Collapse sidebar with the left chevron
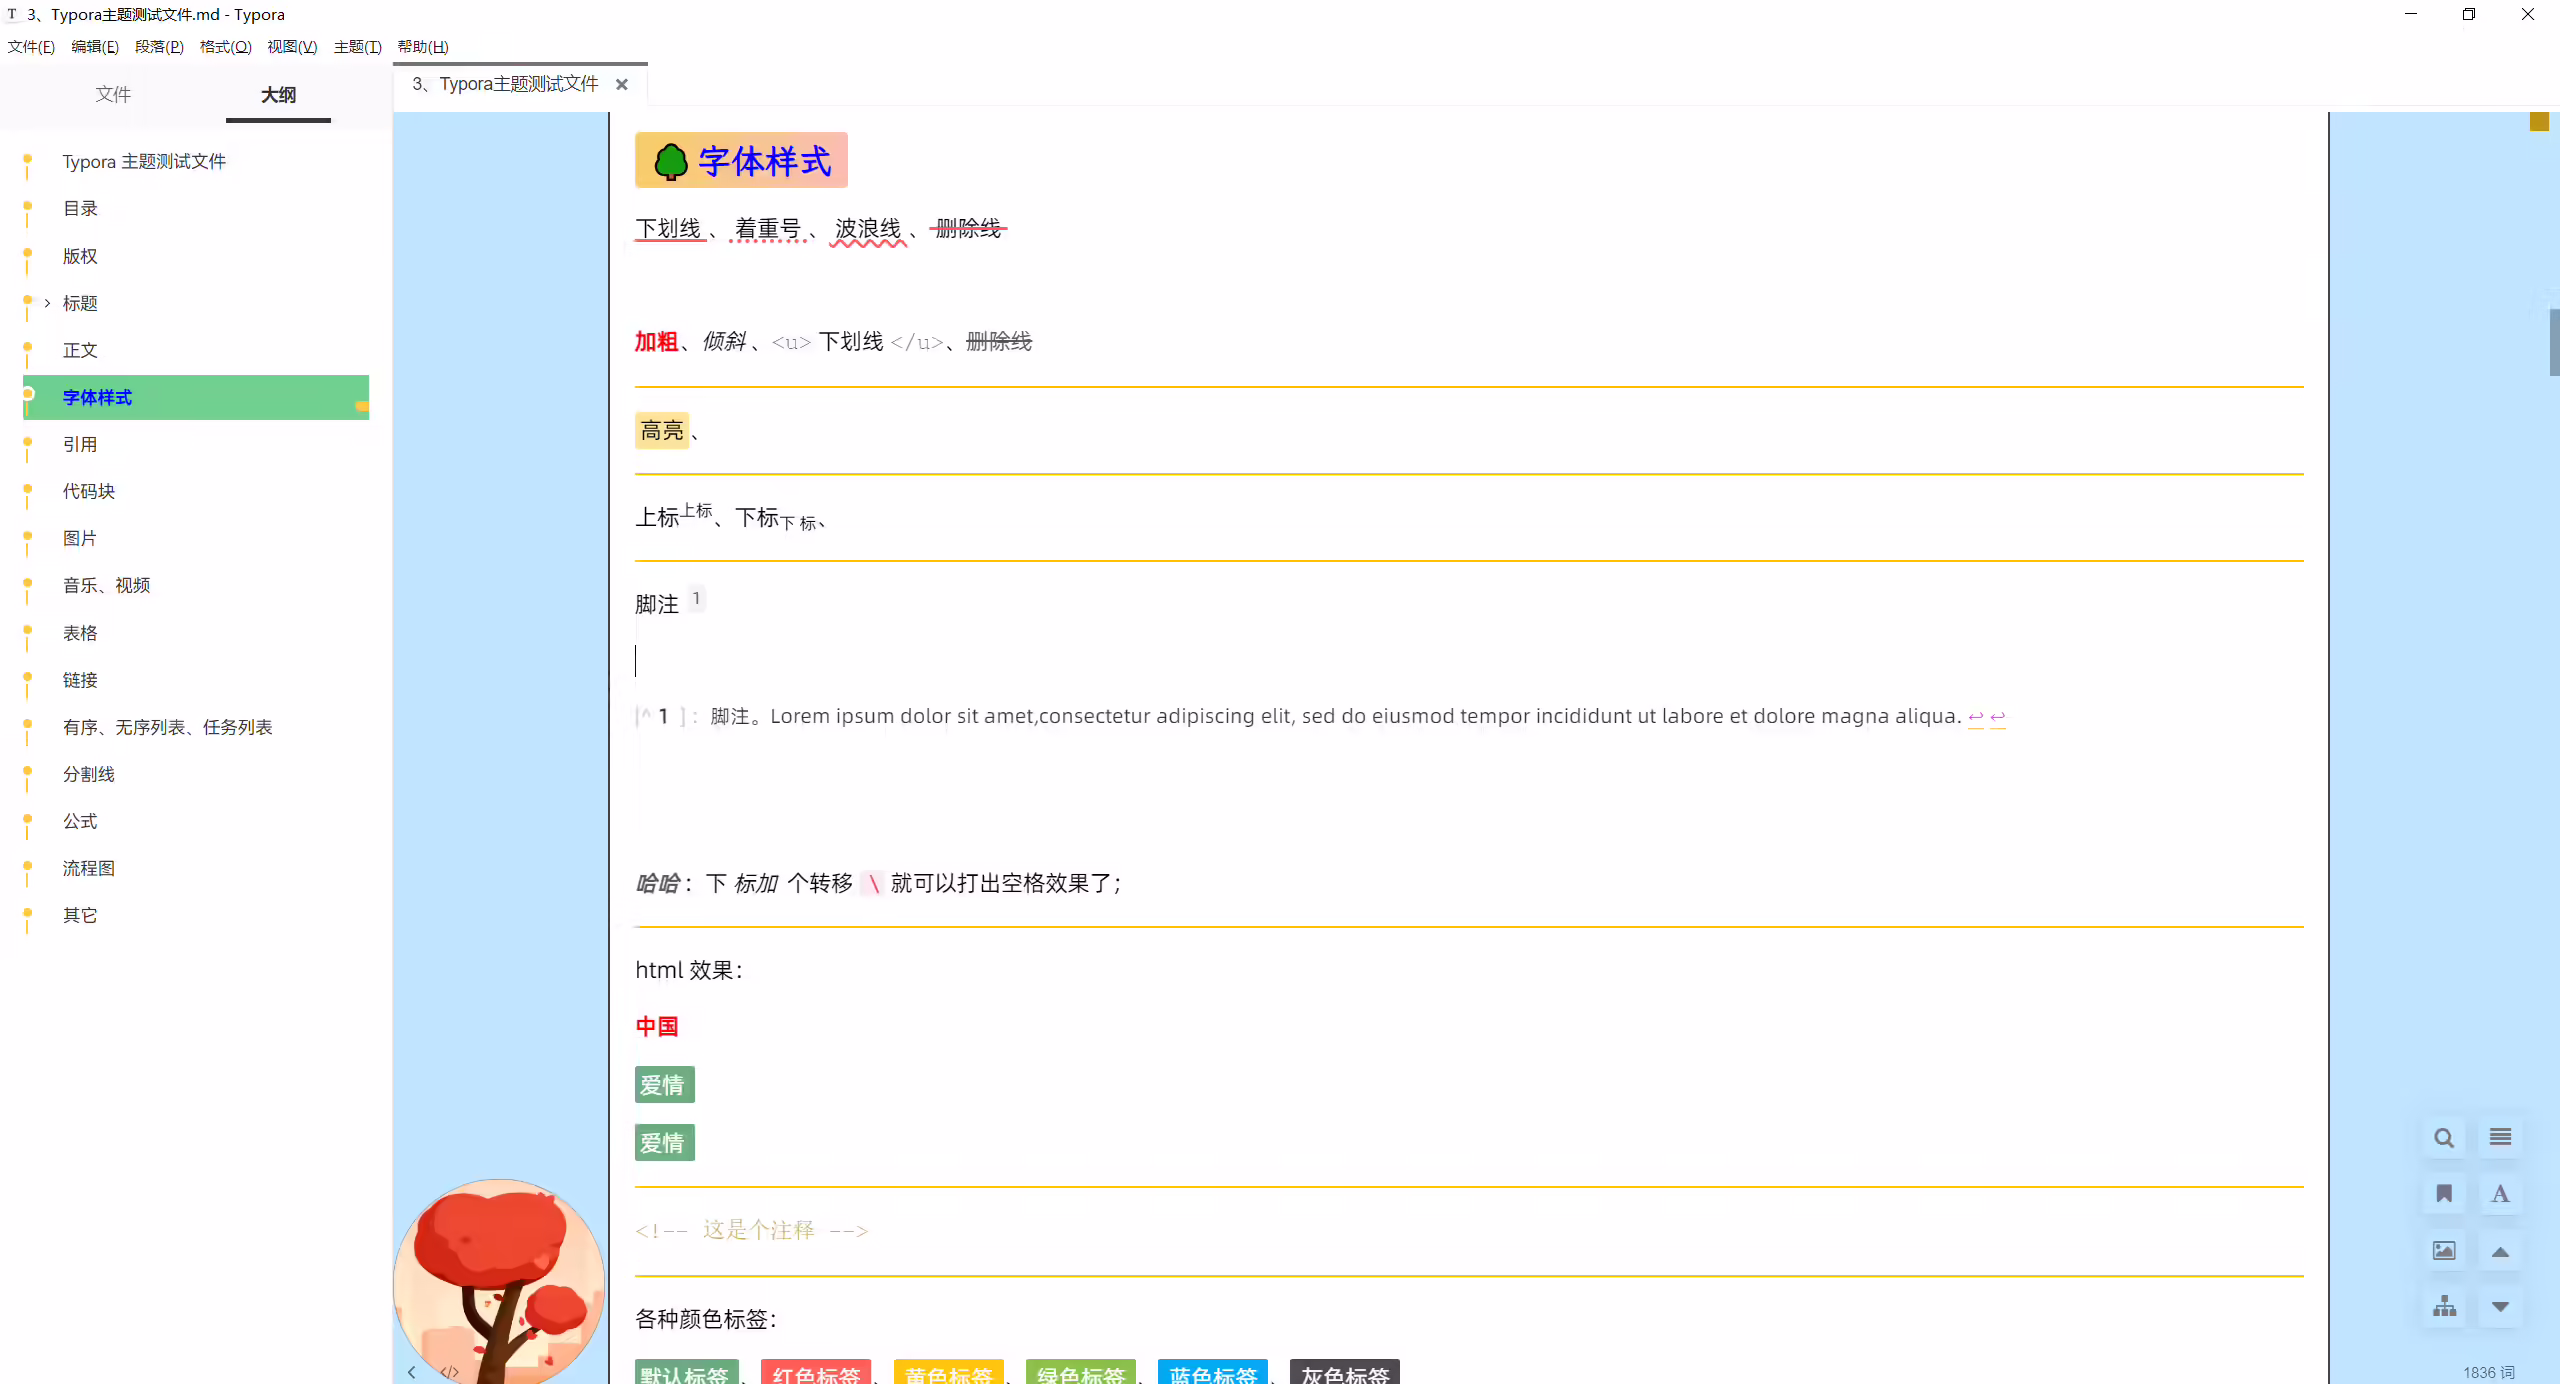This screenshot has height=1384, width=2560. pos(411,1372)
